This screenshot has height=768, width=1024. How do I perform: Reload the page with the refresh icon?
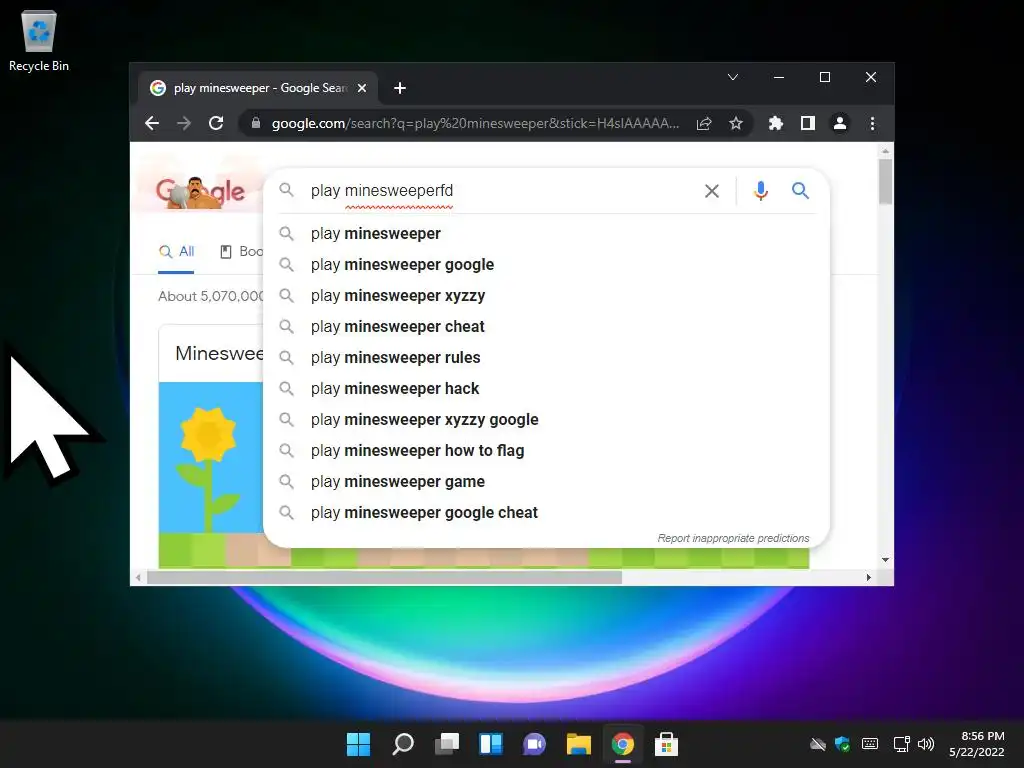[216, 123]
